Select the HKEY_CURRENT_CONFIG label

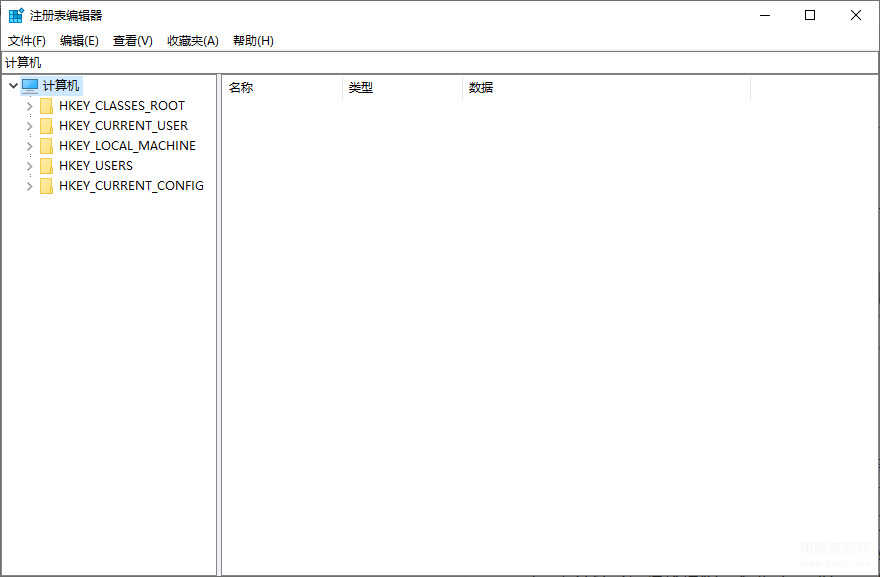[x=131, y=186]
